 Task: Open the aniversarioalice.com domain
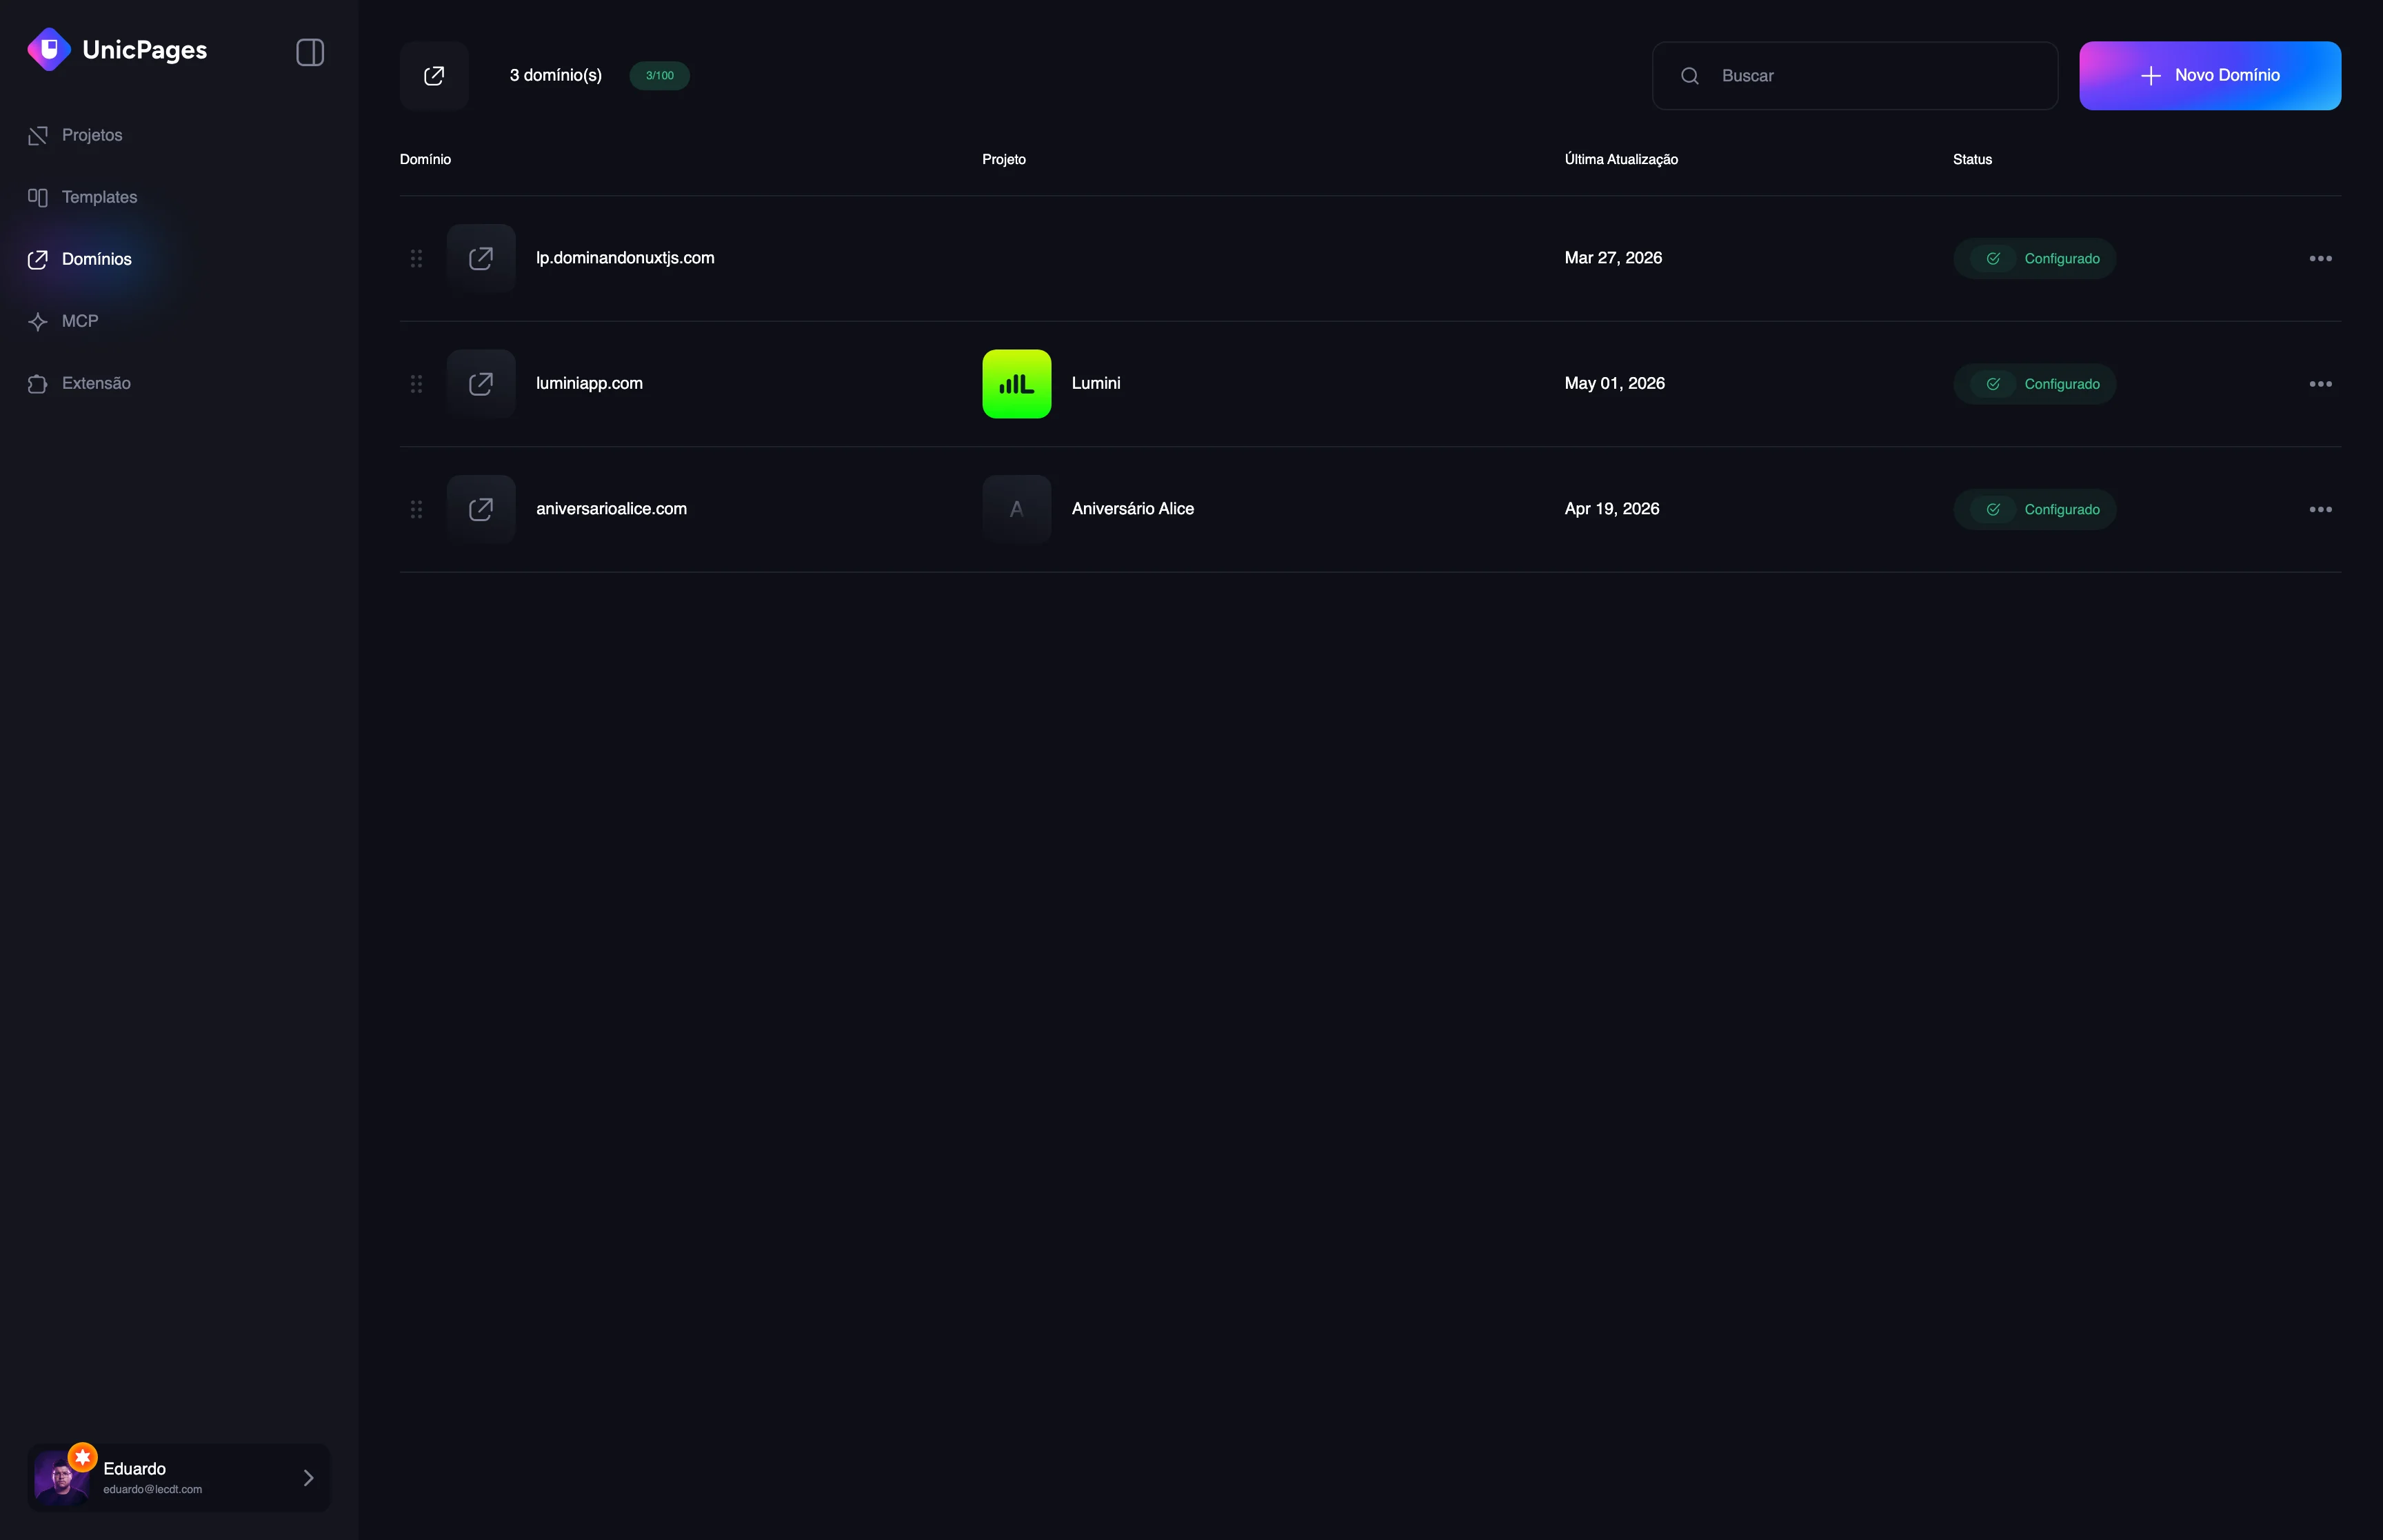click(x=611, y=509)
